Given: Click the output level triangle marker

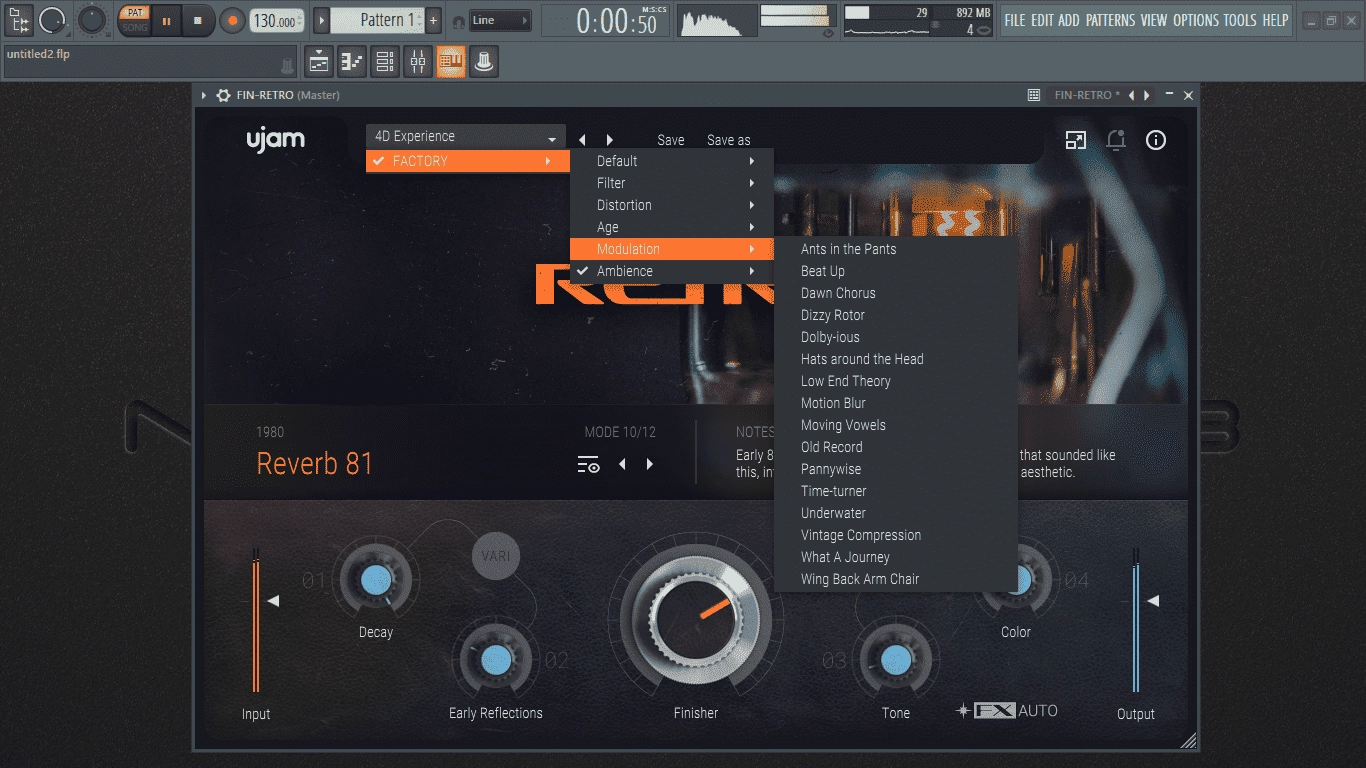Looking at the screenshot, I should pos(1152,601).
